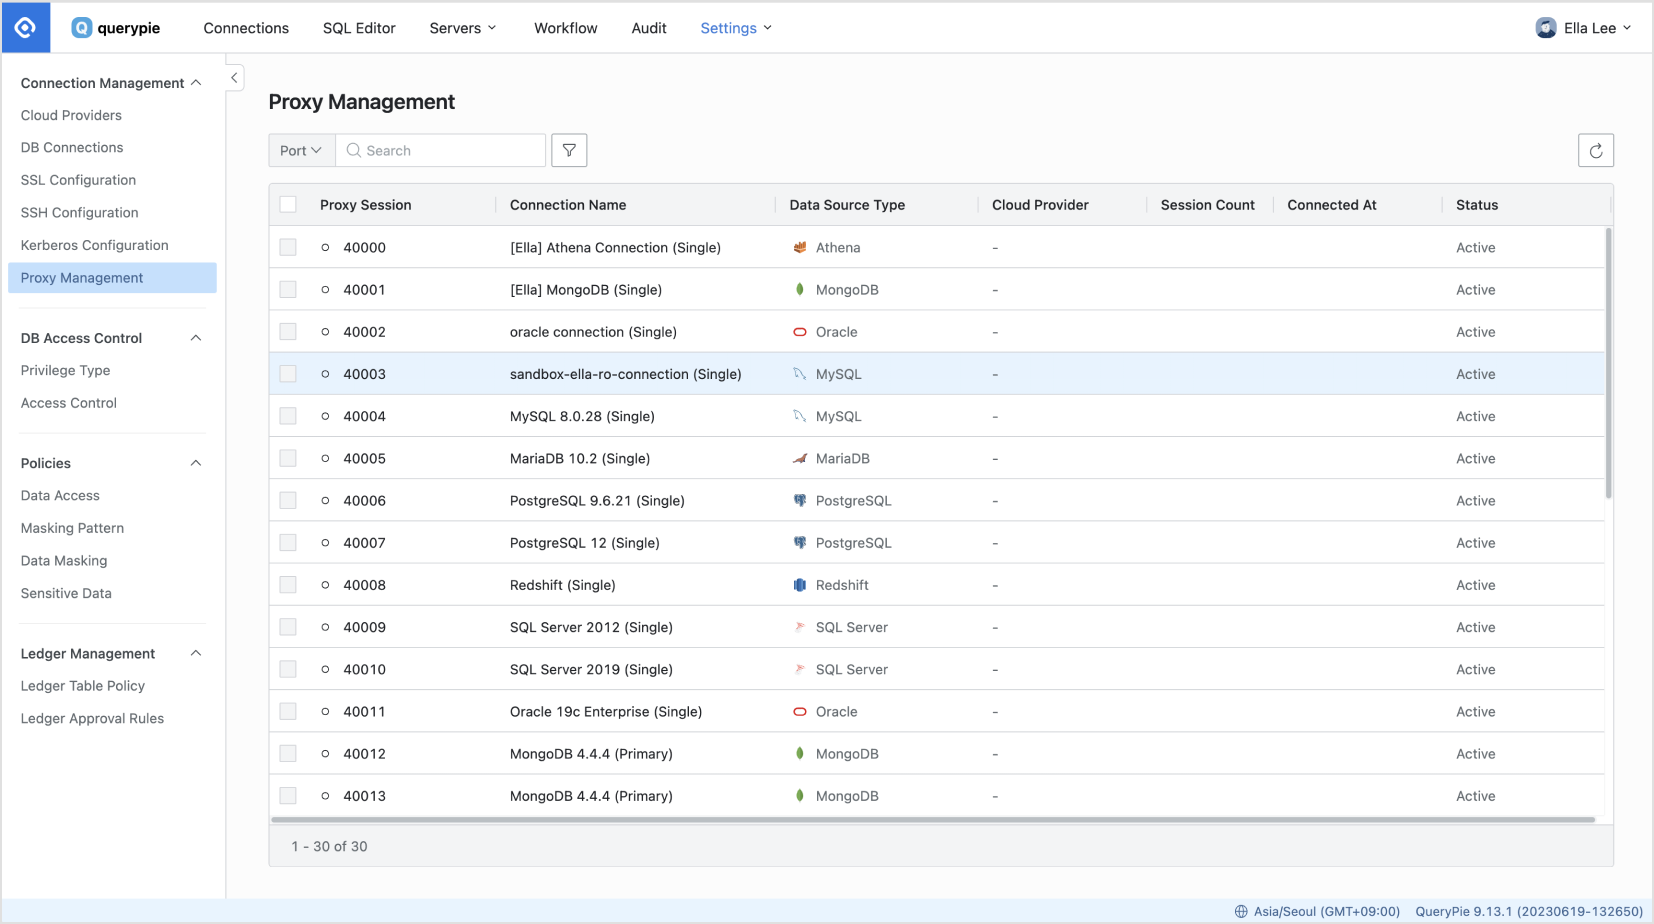Open the filter funnel icon
Image resolution: width=1654 pixels, height=924 pixels.
[x=569, y=150]
